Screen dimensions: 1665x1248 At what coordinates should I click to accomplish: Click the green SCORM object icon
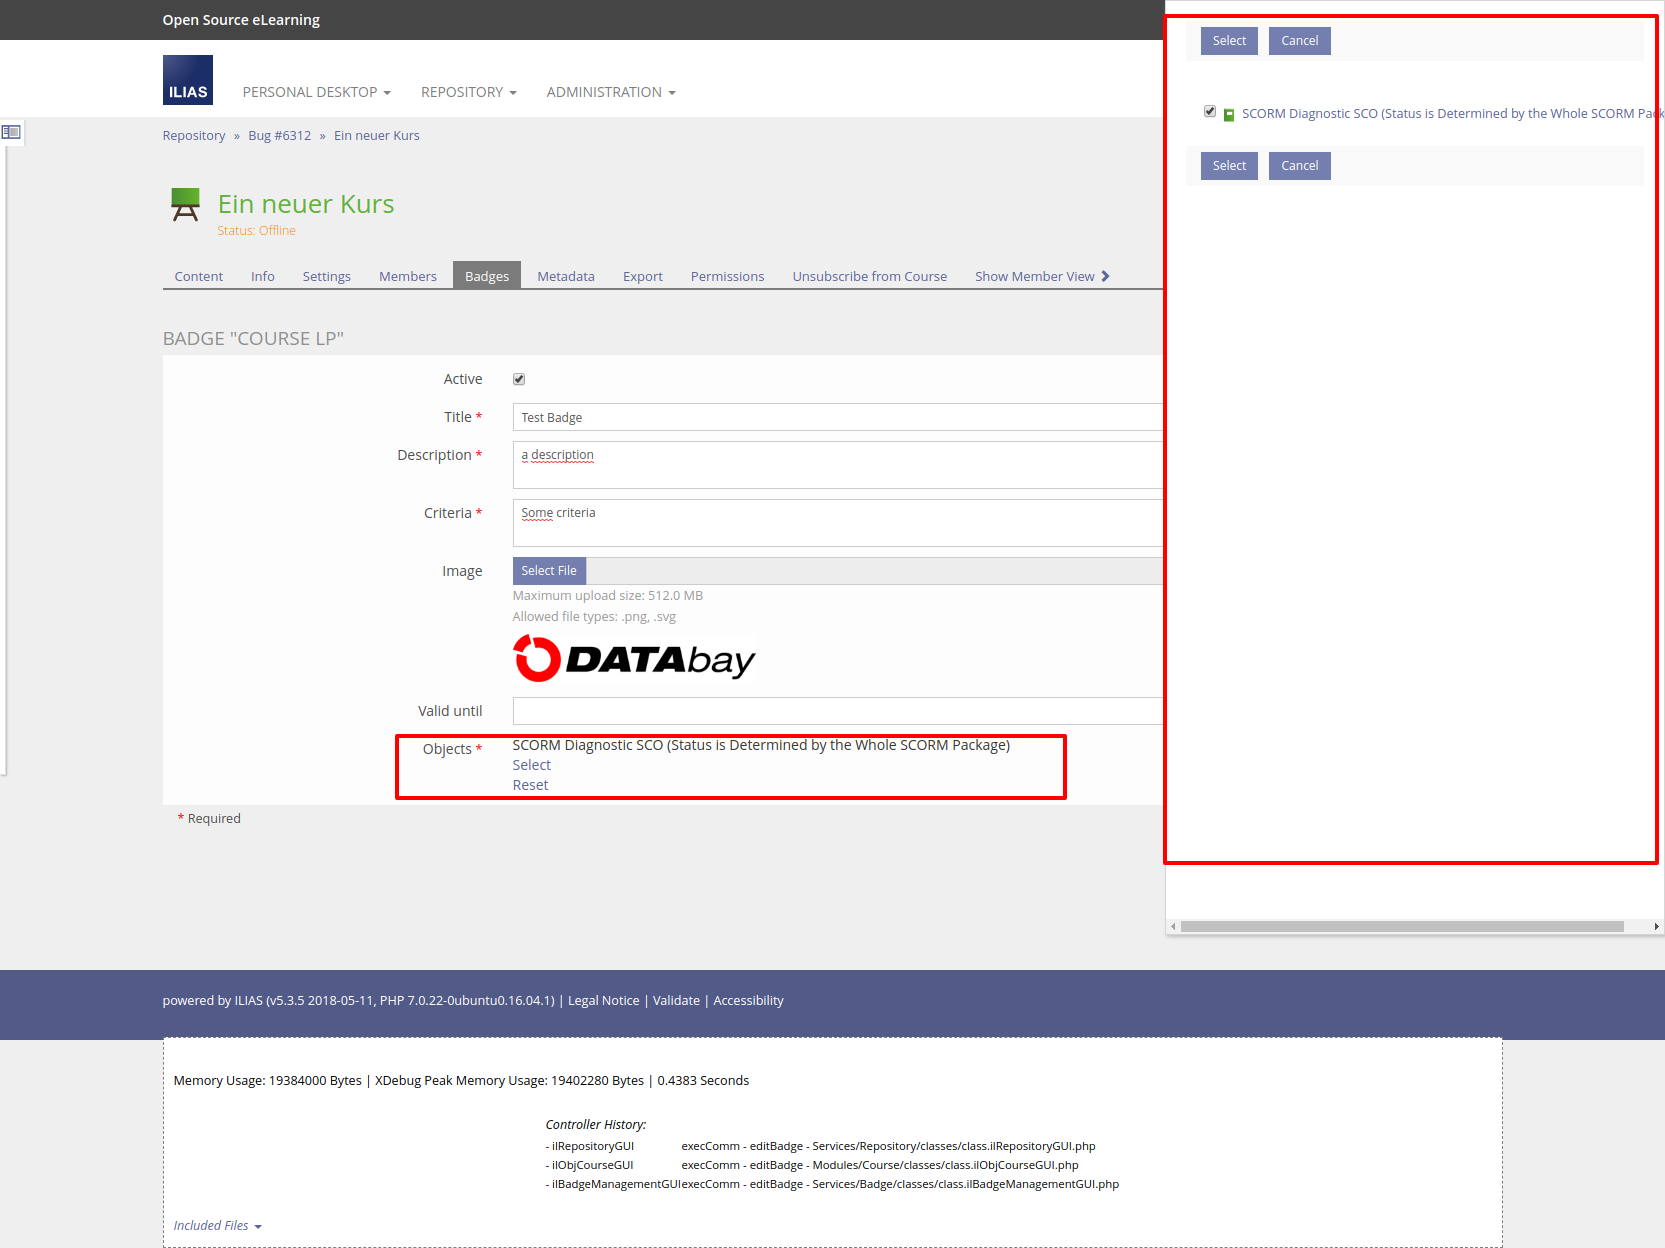click(x=1229, y=115)
